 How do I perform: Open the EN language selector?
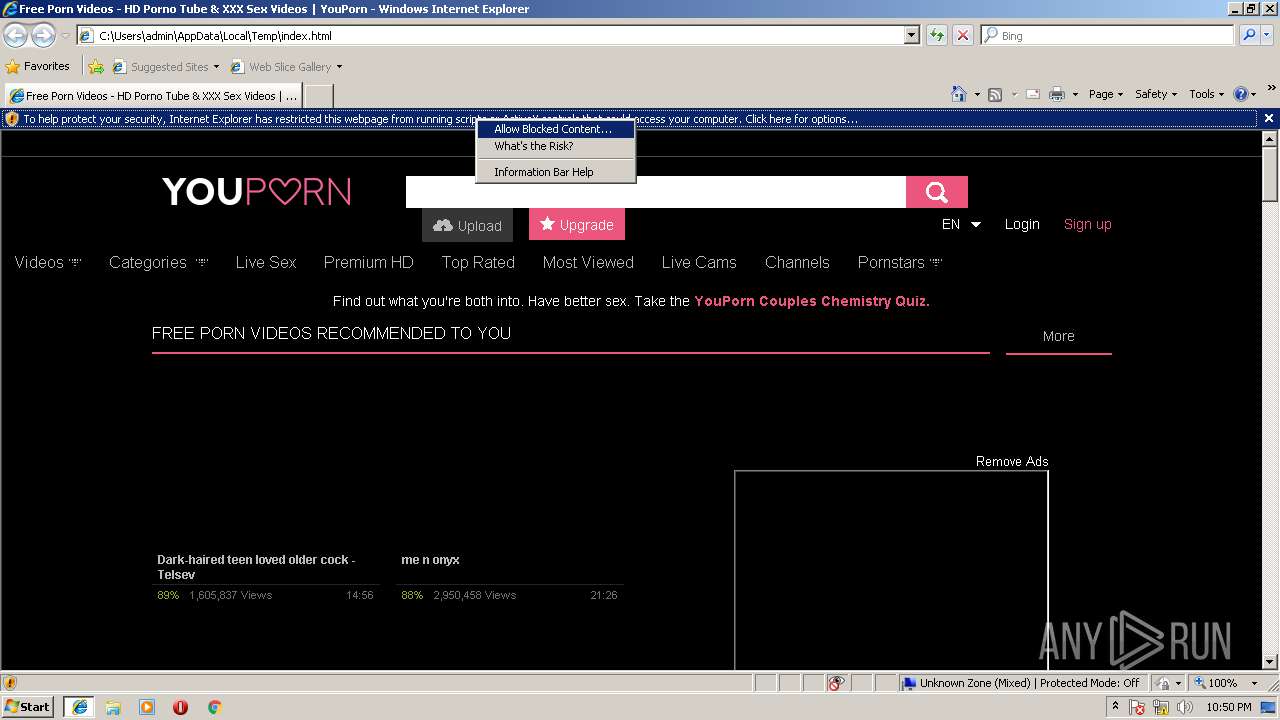pyautogui.click(x=961, y=224)
